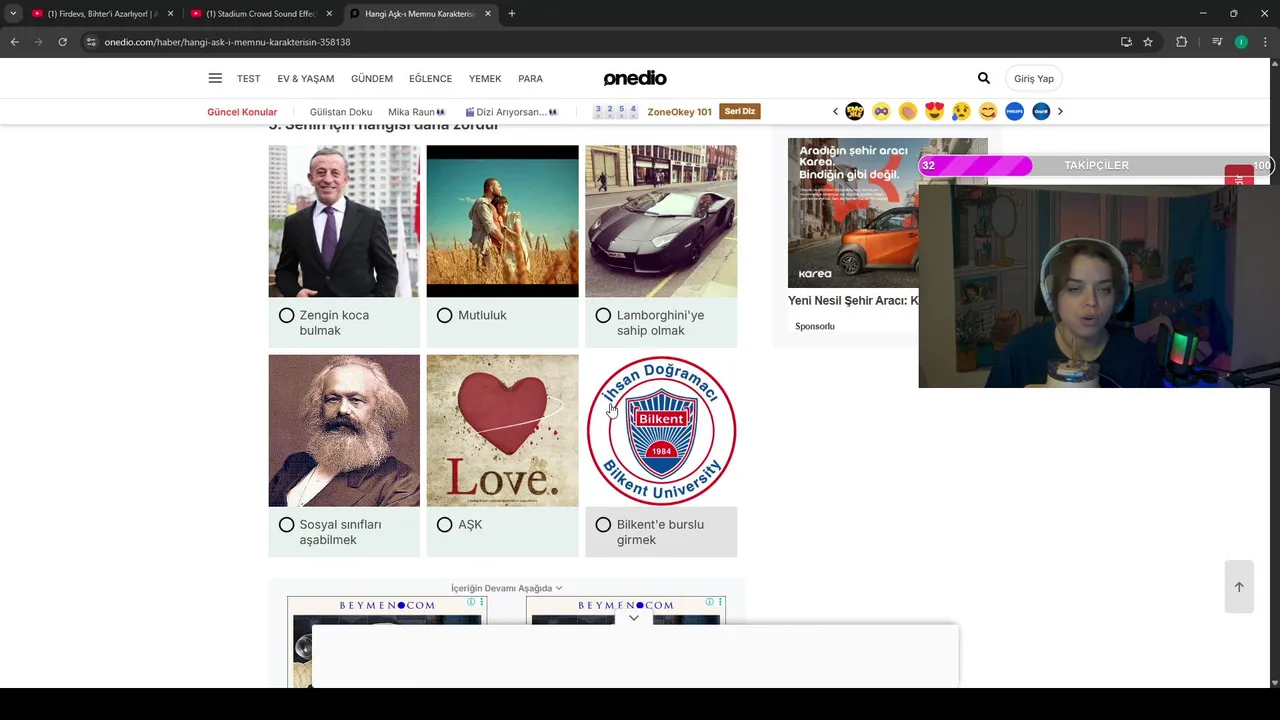Open the Güncel Konular link
The height and width of the screenshot is (720, 1280).
point(242,112)
